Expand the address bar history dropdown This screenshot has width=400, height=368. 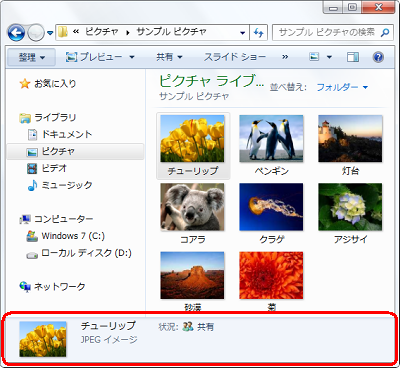243,33
